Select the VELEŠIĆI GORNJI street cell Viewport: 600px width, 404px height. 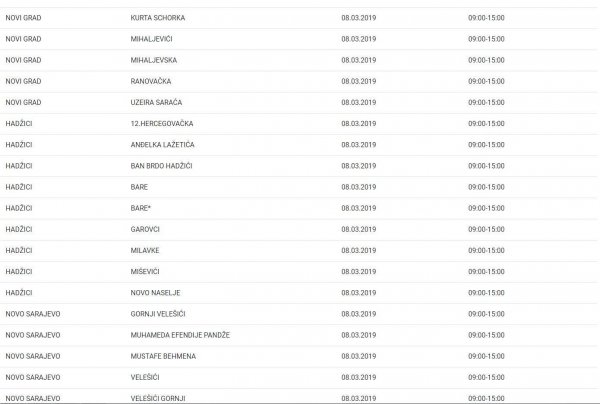[x=158, y=398]
